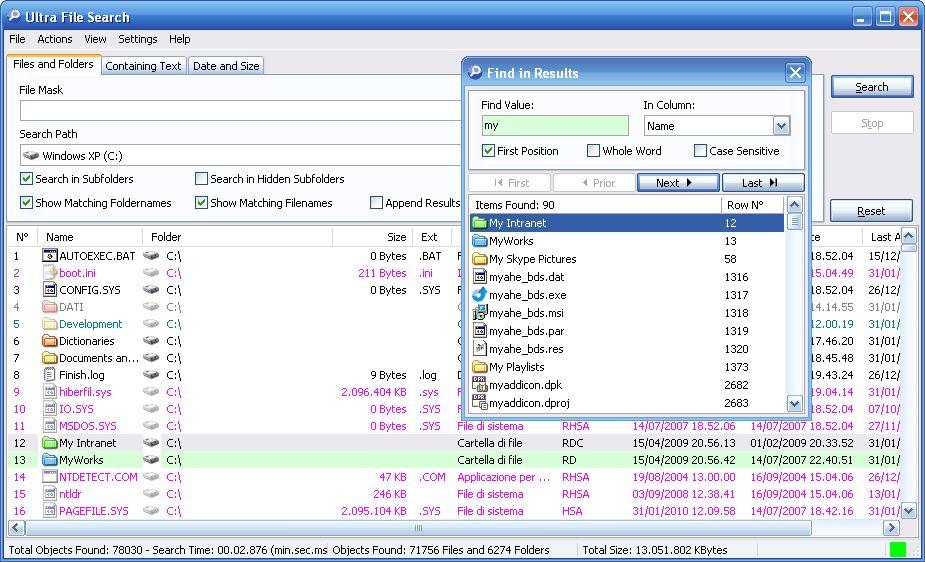The image size is (925, 562).
Task: Click the hiberfil.sys file icon
Action: click(x=50, y=392)
